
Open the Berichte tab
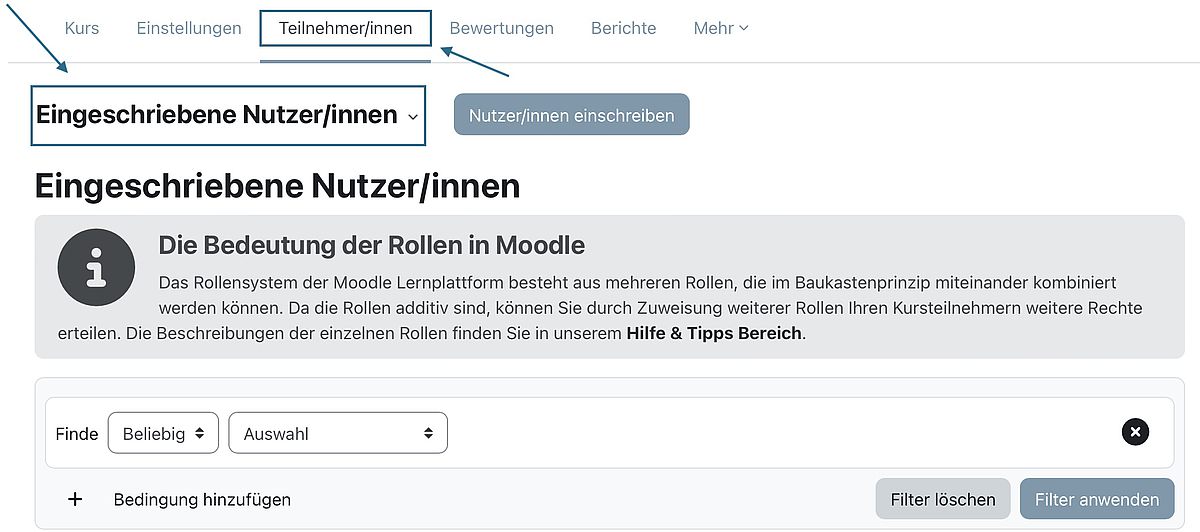[x=623, y=28]
